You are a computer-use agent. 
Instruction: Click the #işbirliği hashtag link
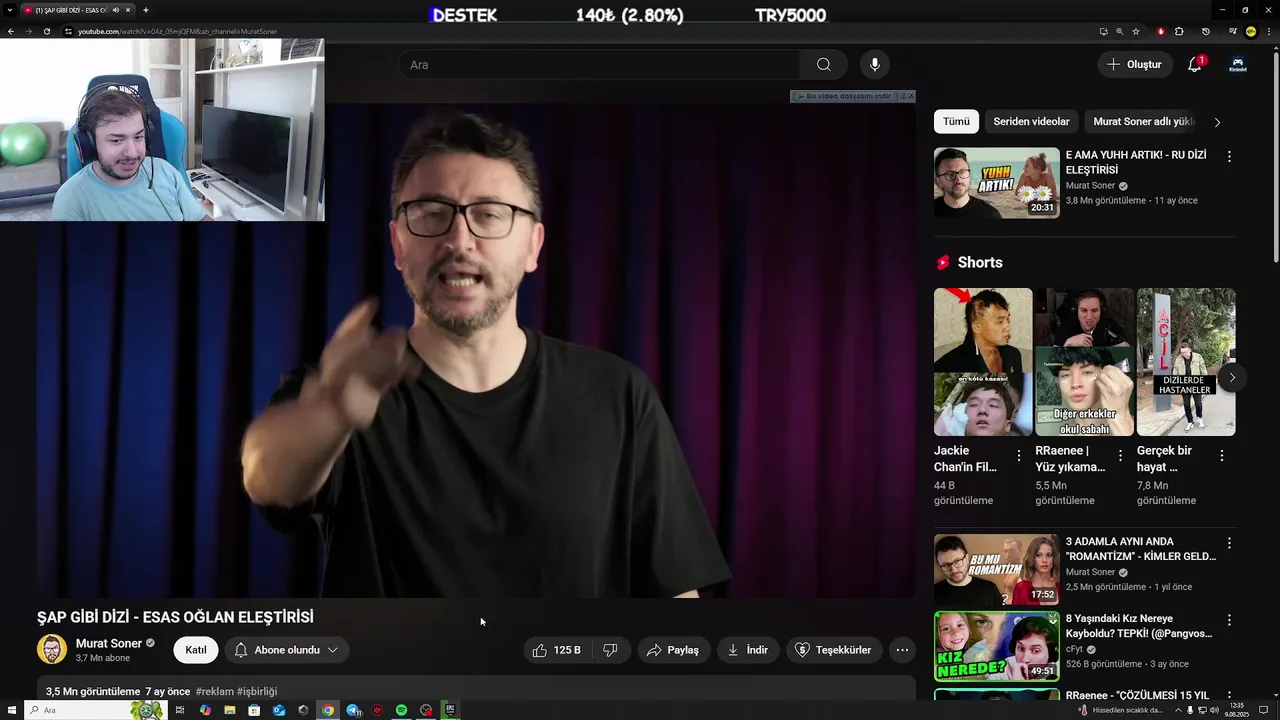point(257,691)
